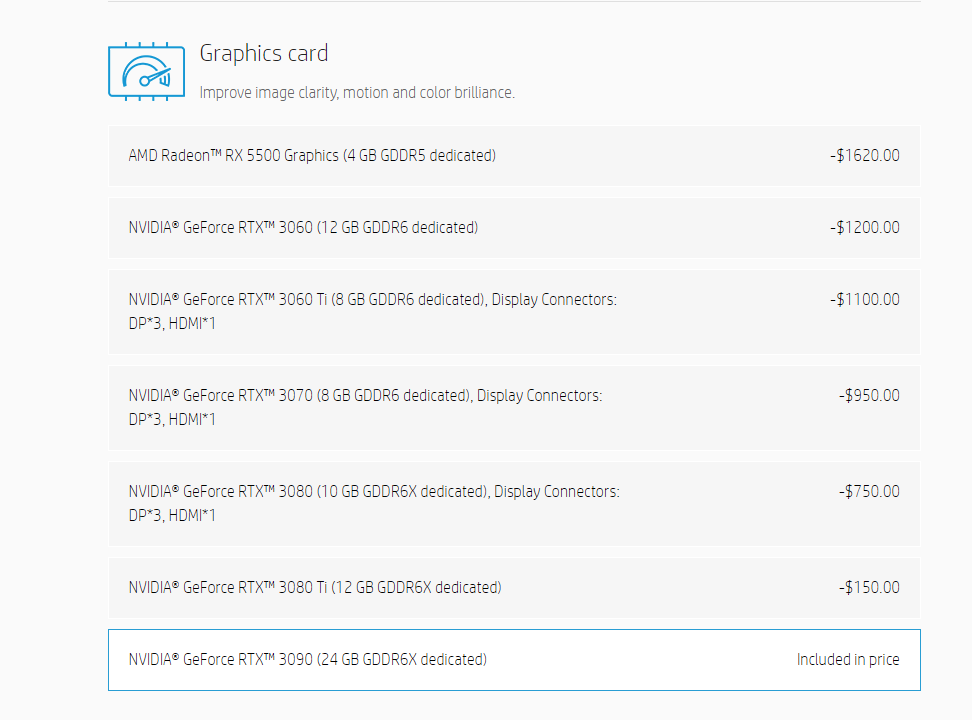
Task: Click the -$1620.00 price value
Action: (x=865, y=155)
